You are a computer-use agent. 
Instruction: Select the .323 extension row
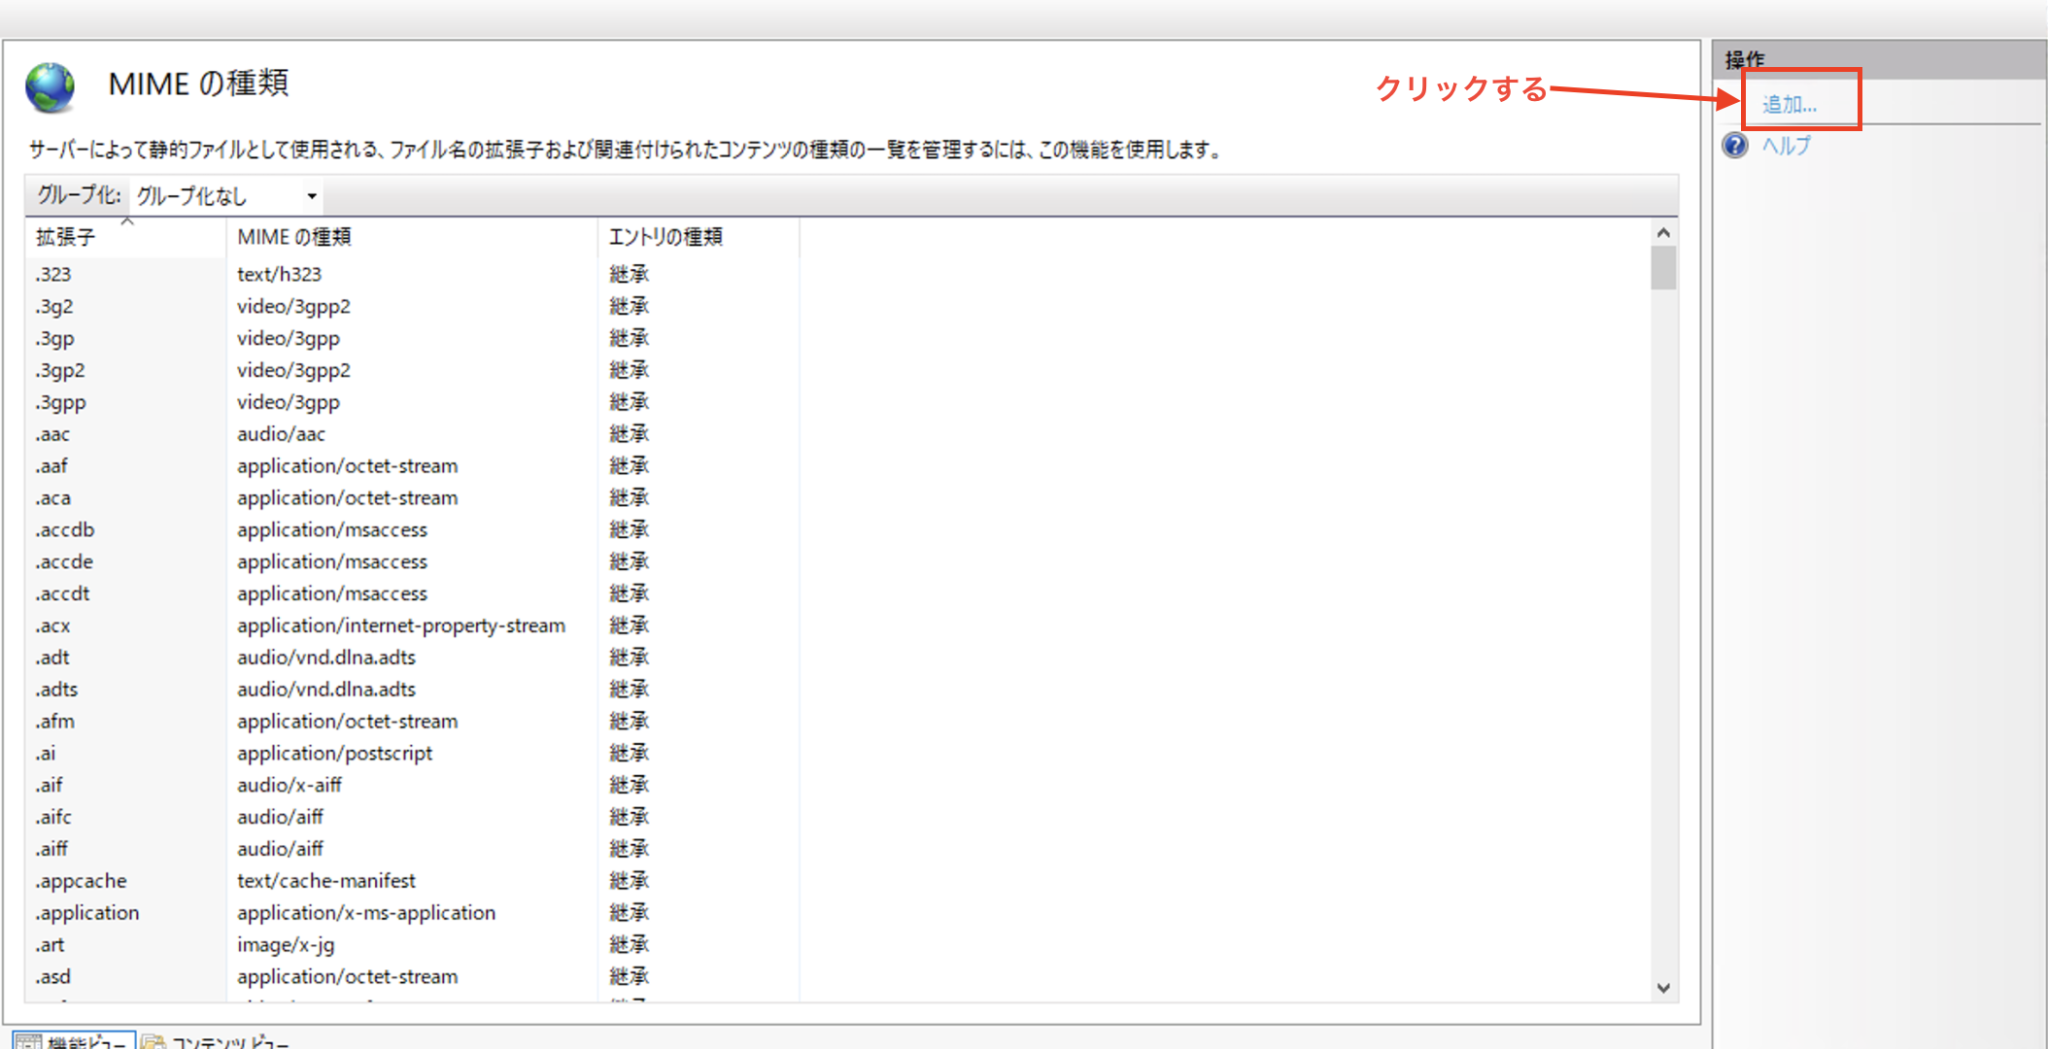point(54,274)
